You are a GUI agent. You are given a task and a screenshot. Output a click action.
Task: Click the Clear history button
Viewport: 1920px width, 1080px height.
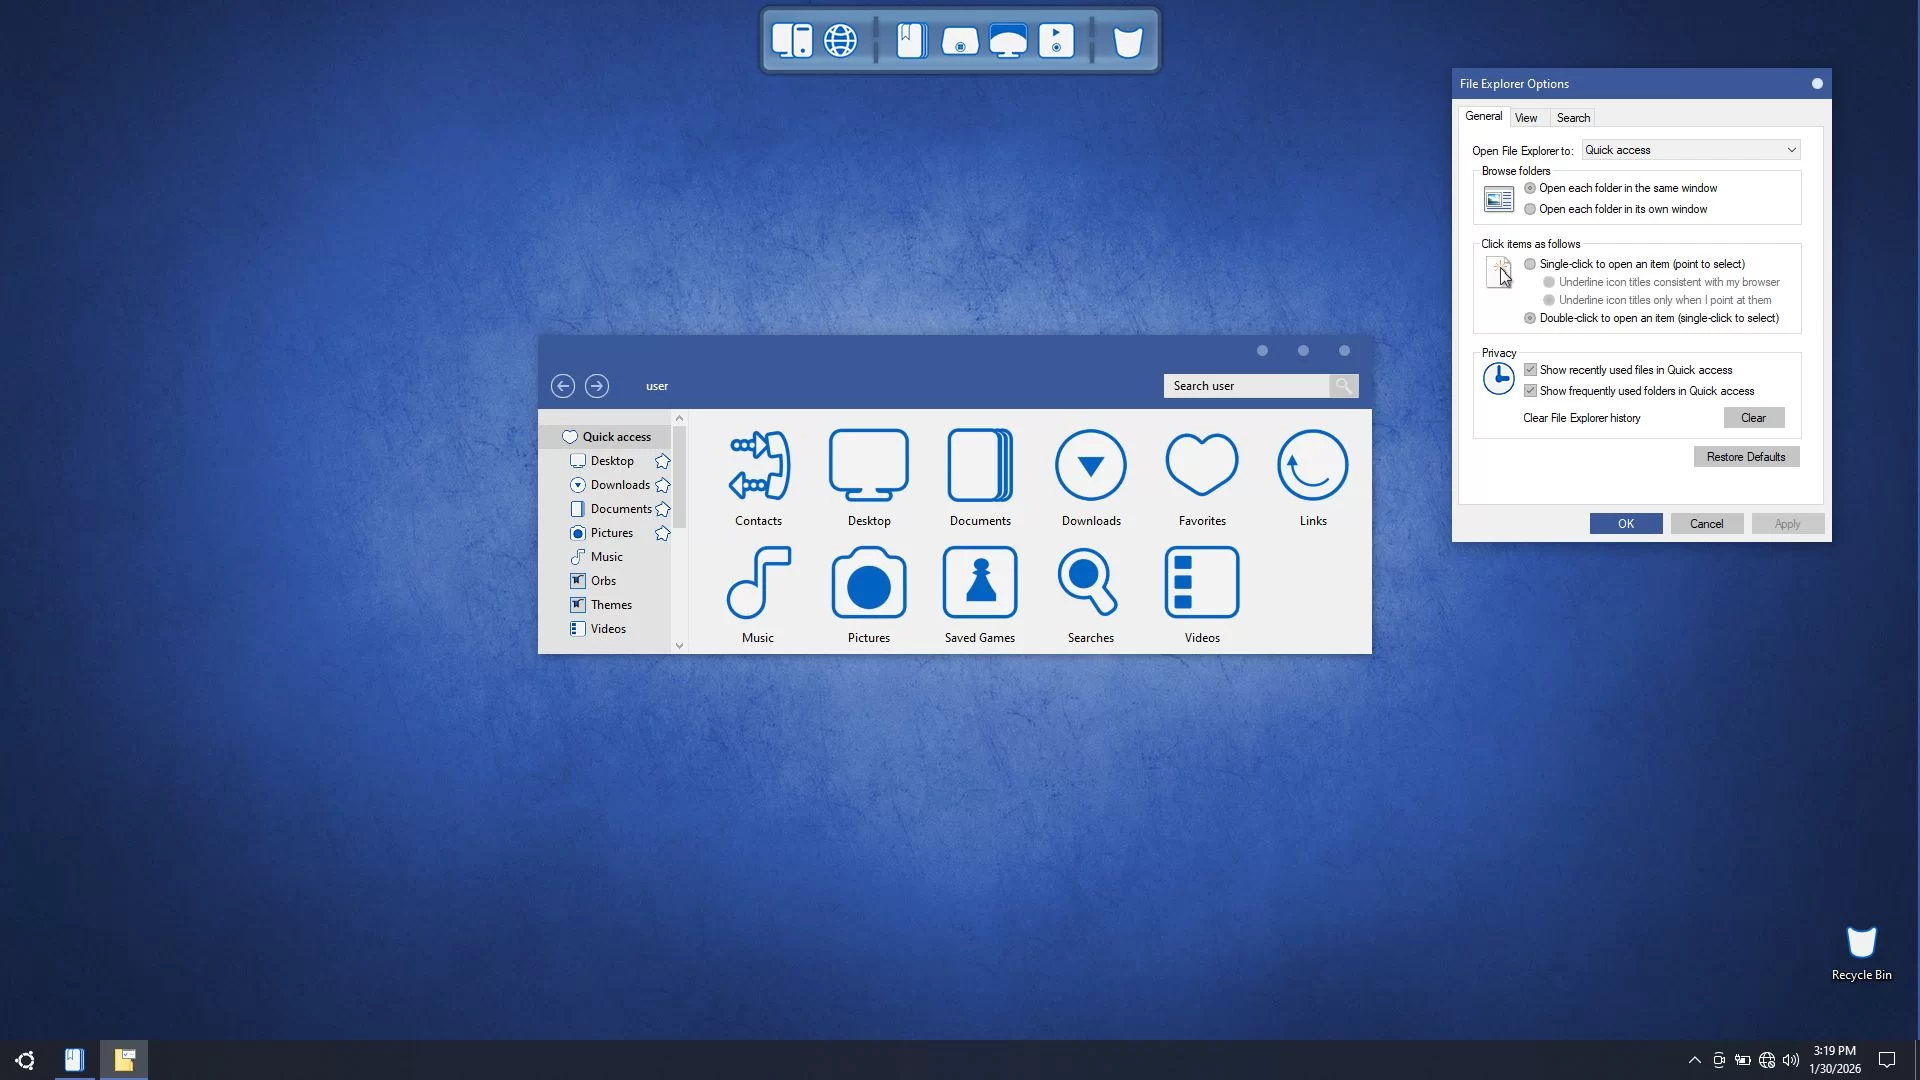point(1753,418)
